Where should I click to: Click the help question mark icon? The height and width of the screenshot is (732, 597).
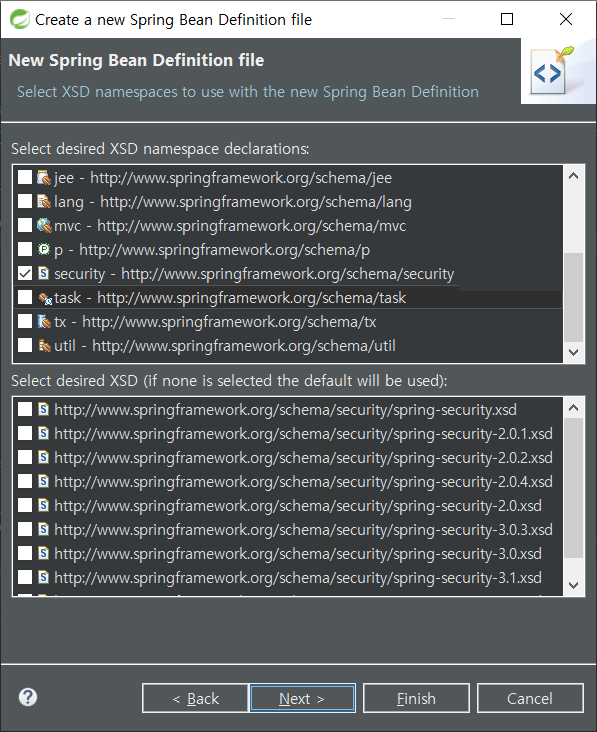pyautogui.click(x=28, y=697)
